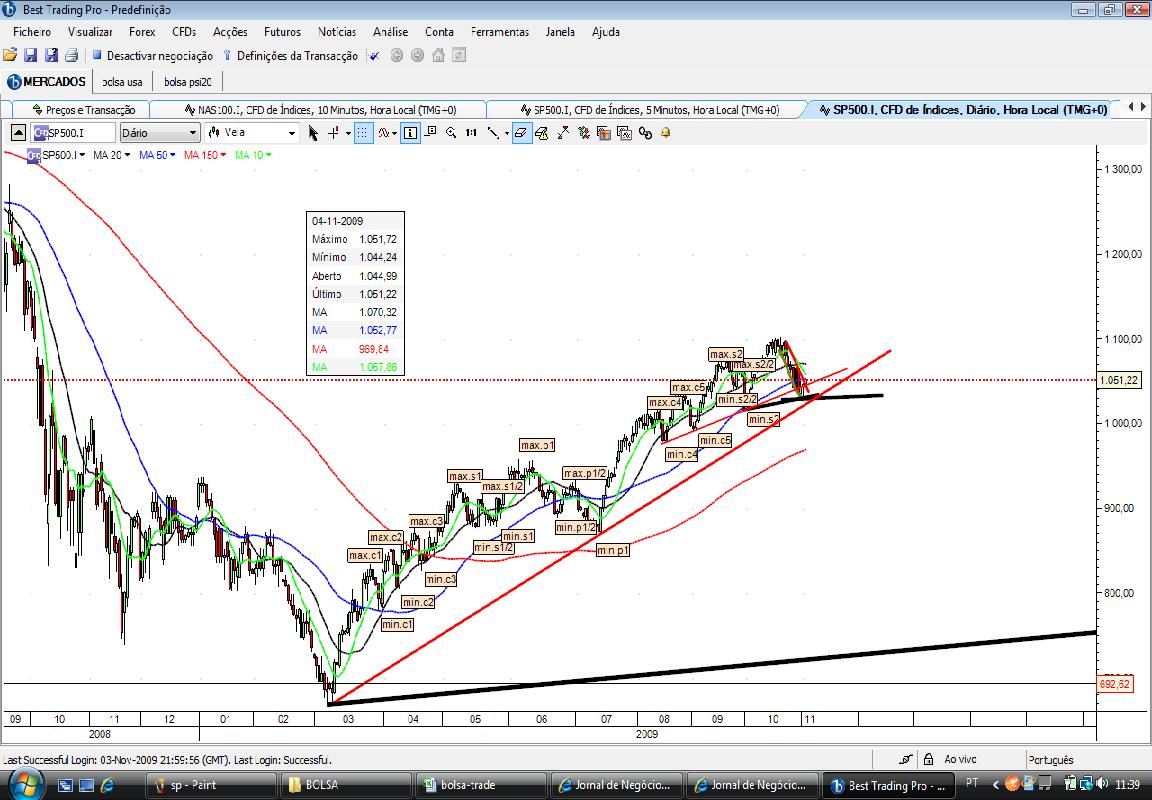Open the Diário timeframe dropdown

pos(159,133)
